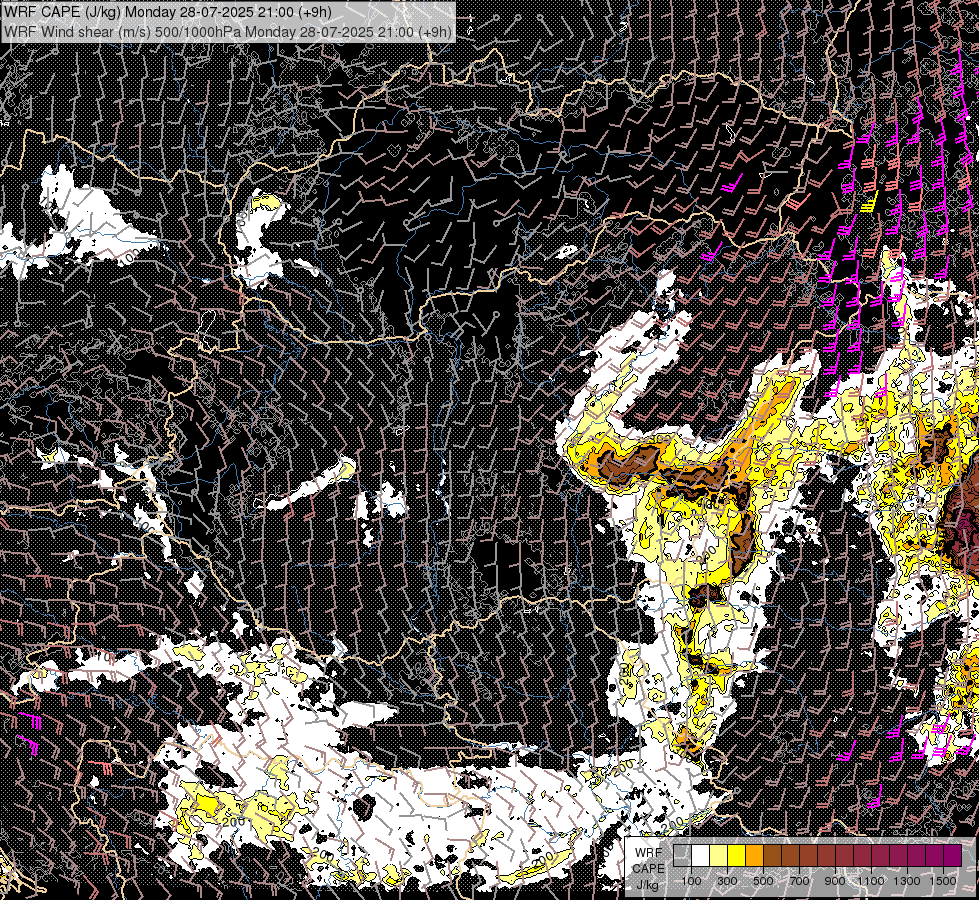Click the legend value 1500
This screenshot has width=979, height=900.
coord(943,881)
